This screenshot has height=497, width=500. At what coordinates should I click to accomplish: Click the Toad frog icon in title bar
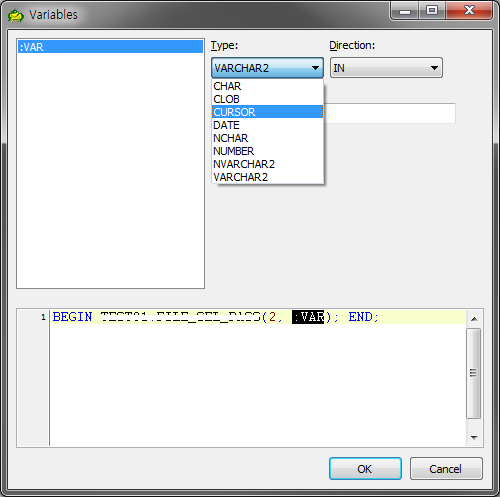[x=16, y=15]
